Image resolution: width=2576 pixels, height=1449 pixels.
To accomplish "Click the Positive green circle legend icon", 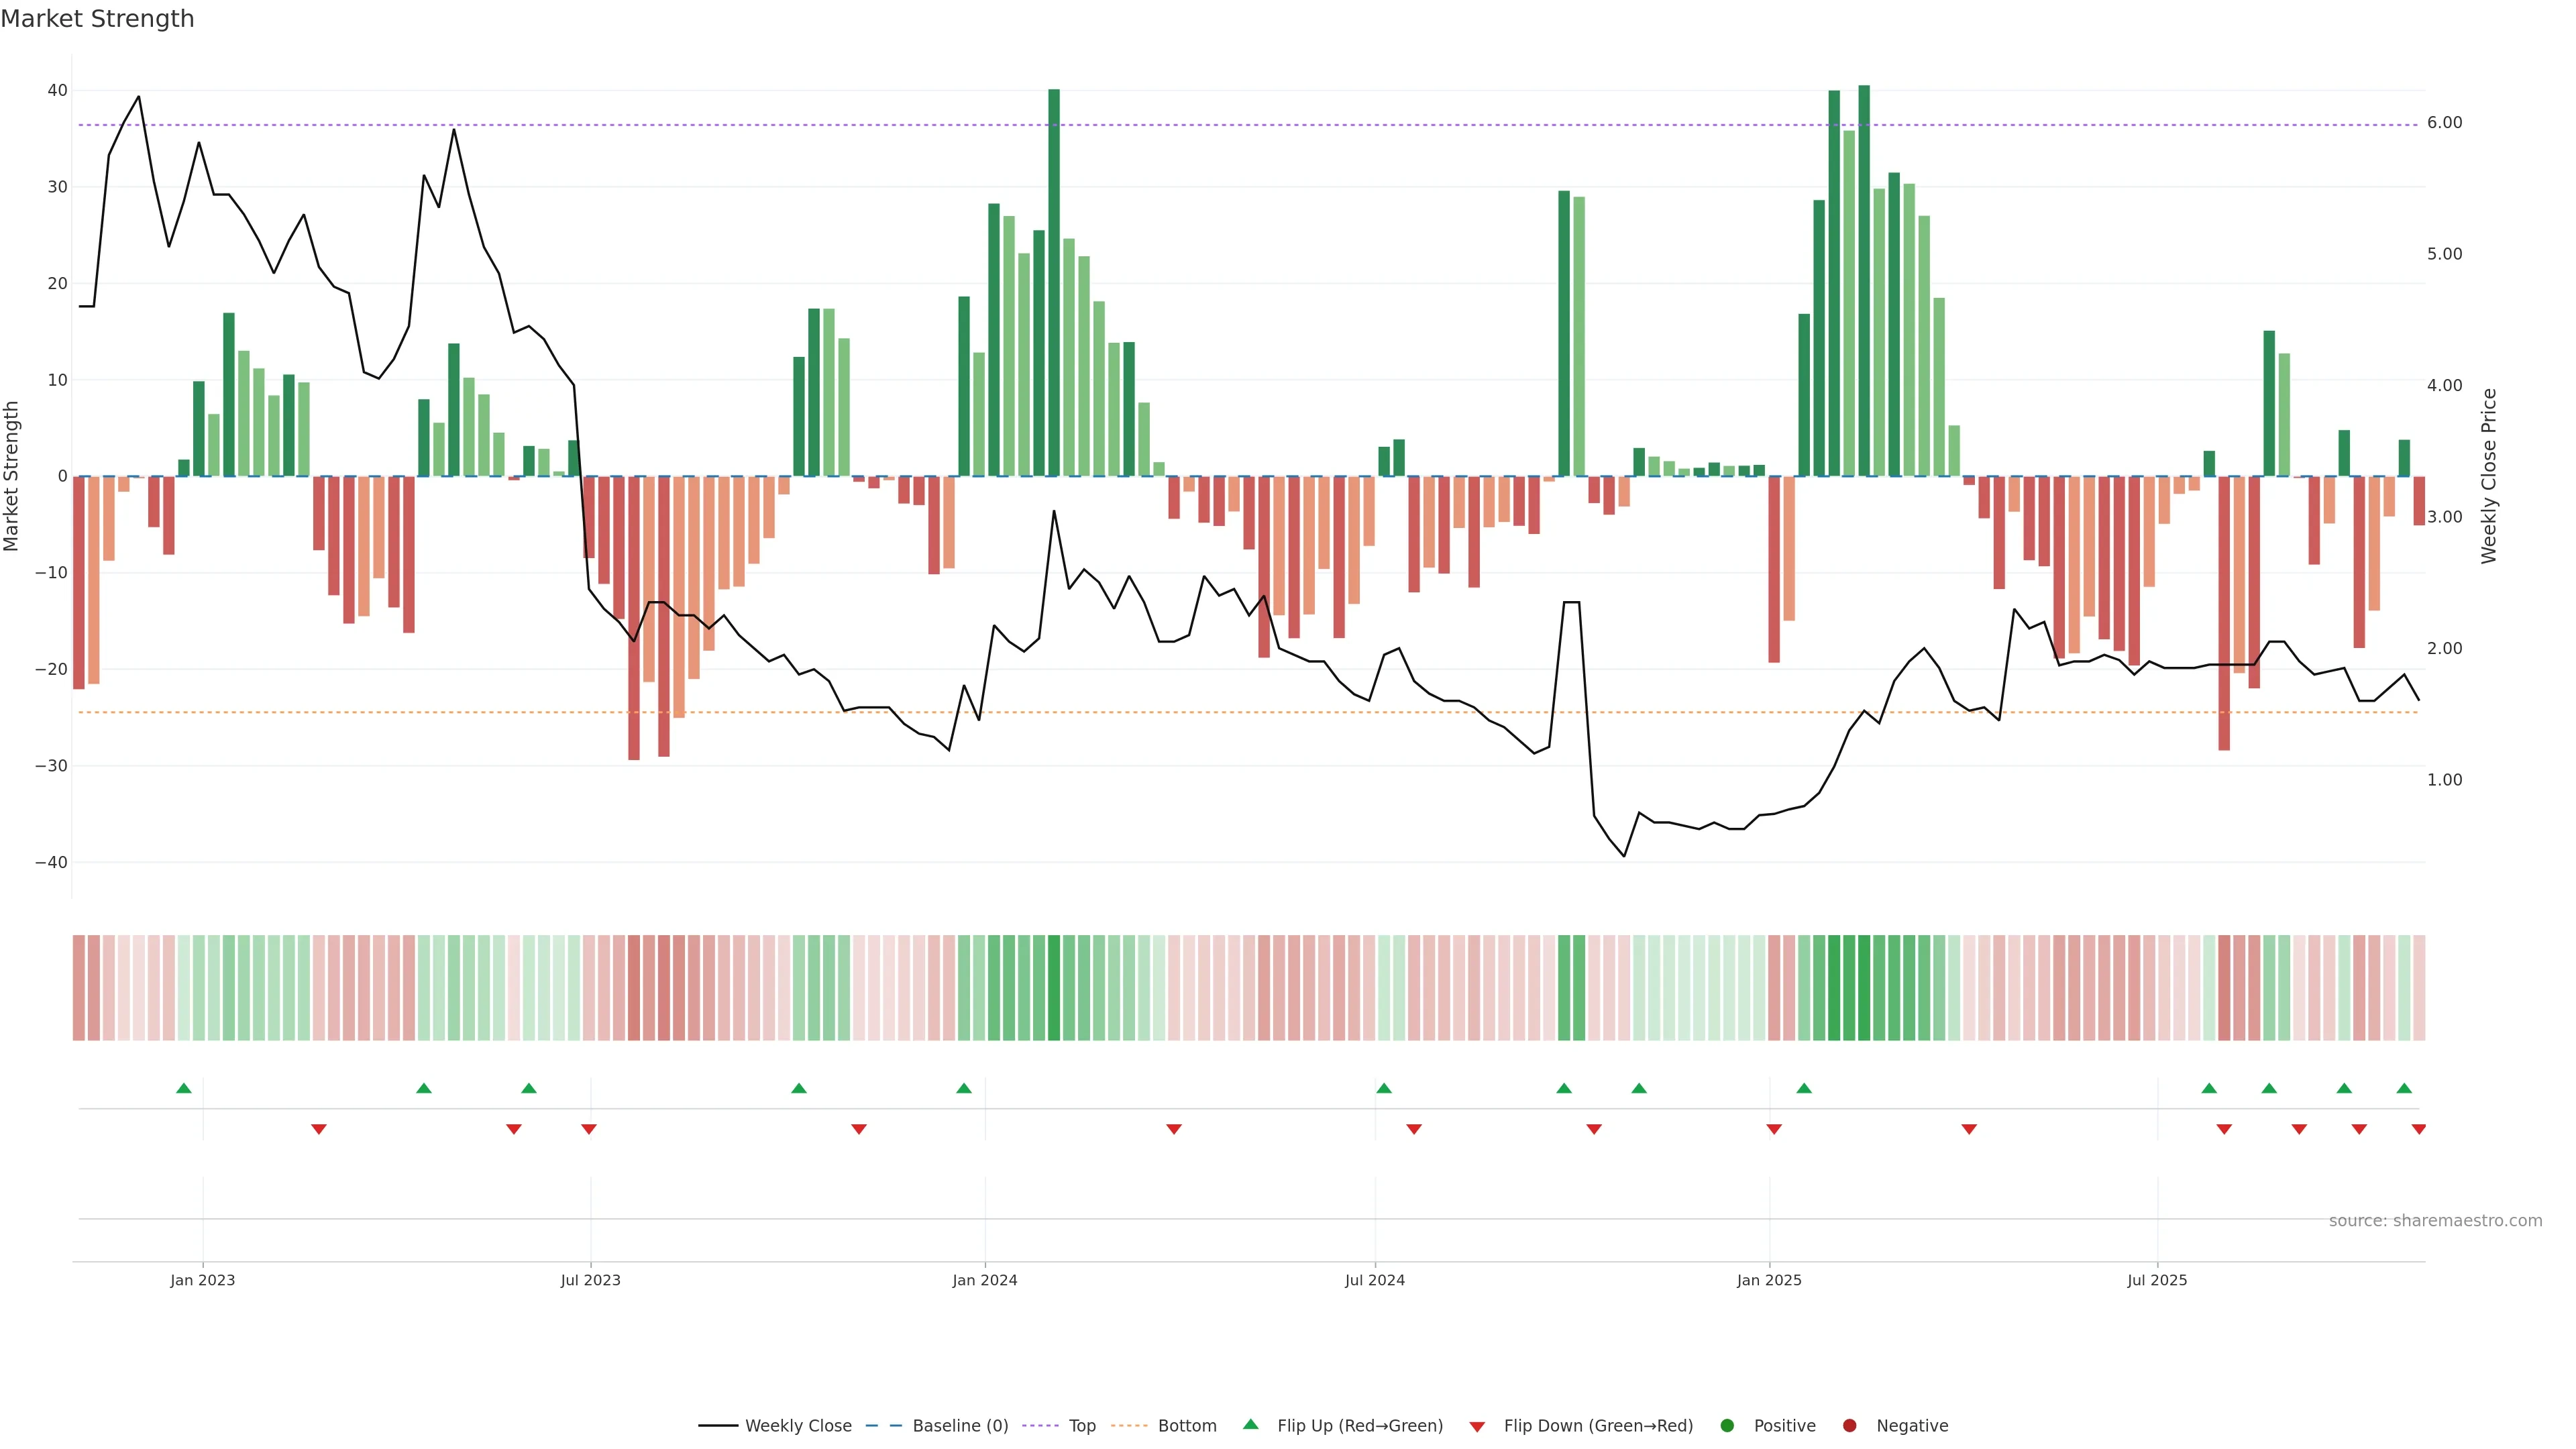I will click(1727, 1426).
